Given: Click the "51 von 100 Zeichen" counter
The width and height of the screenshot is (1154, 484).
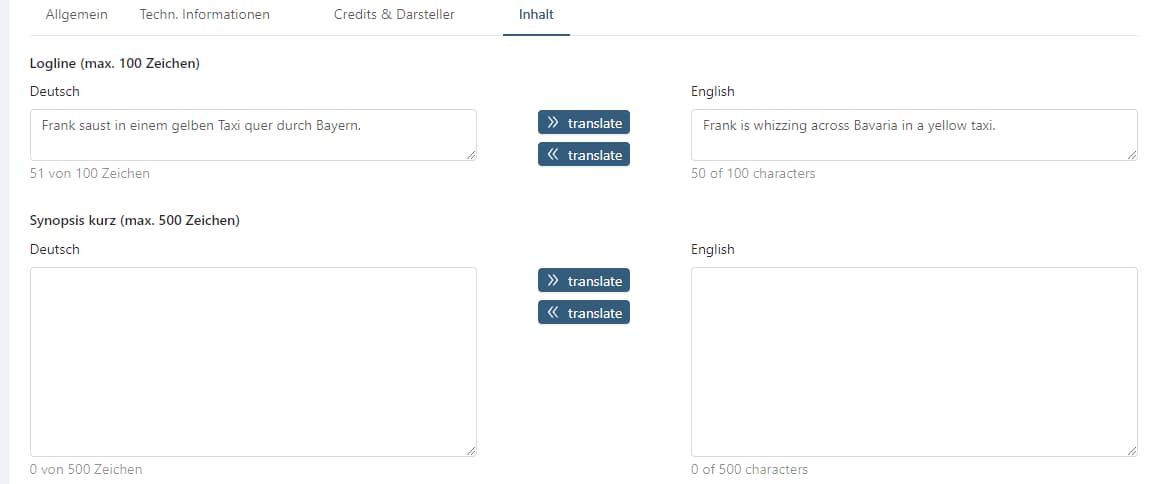Looking at the screenshot, I should pos(90,173).
